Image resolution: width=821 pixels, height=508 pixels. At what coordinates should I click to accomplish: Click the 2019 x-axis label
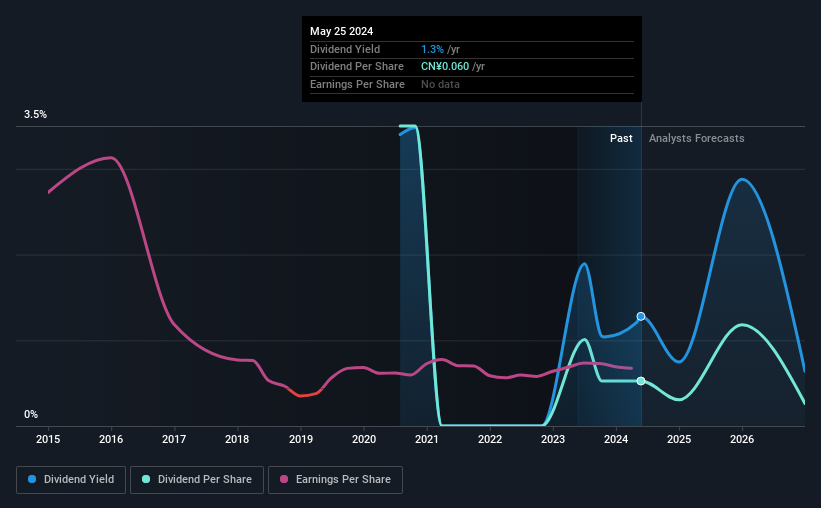301,439
